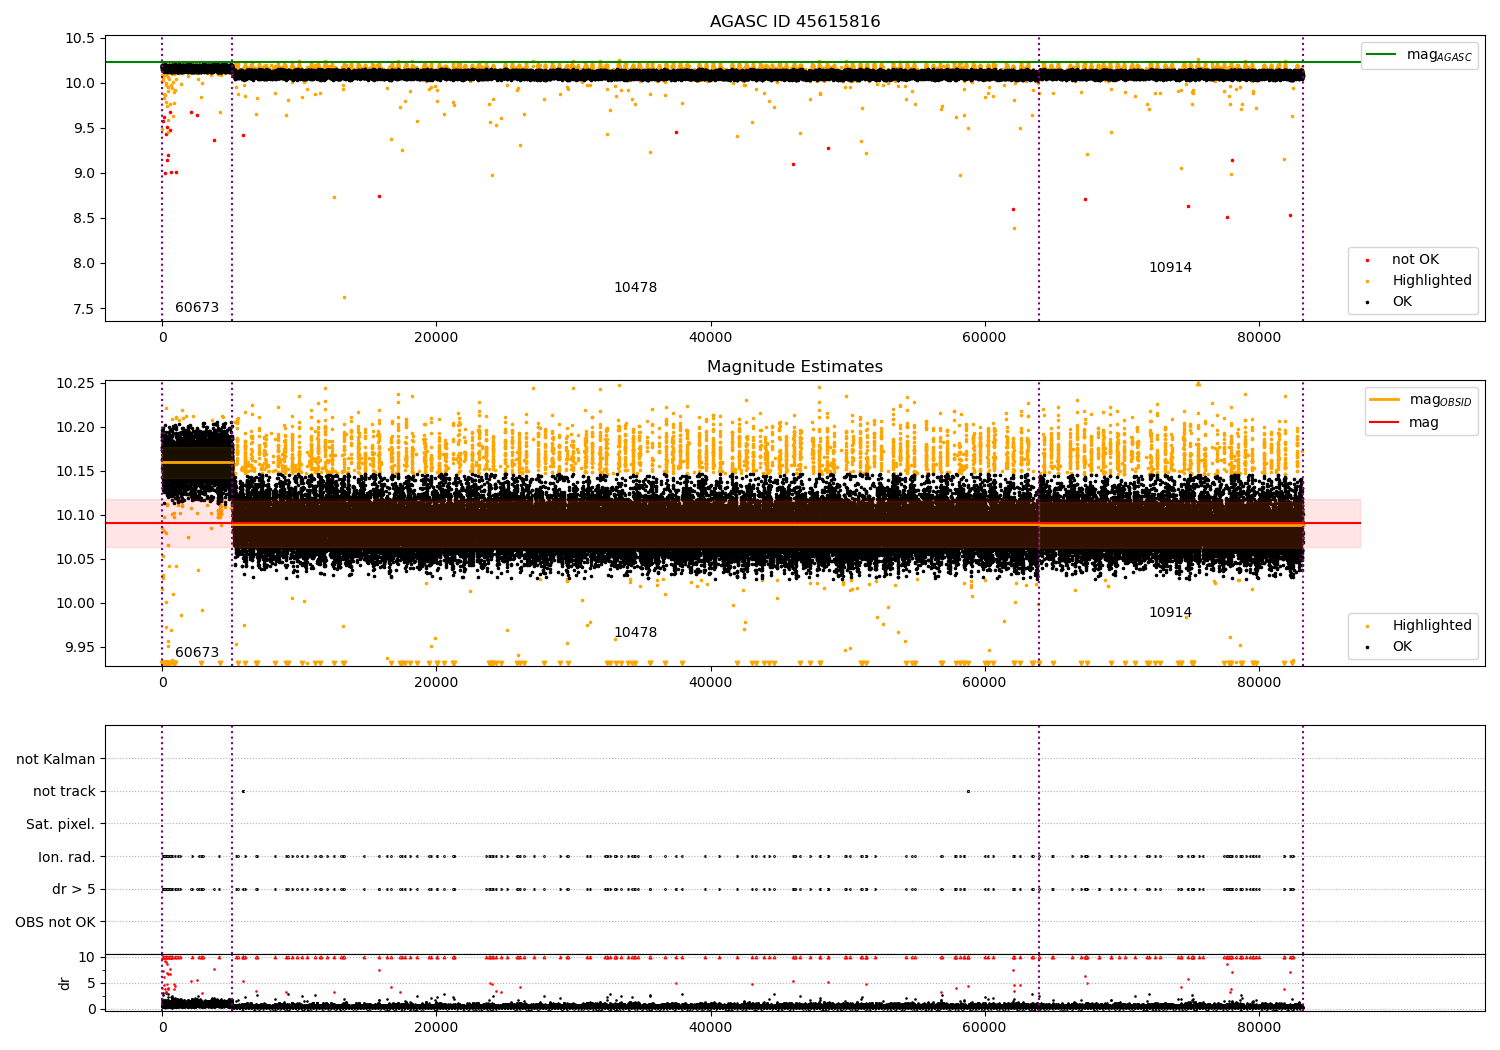Click the '9.0' y-tick of the top plot
Image resolution: width=1500 pixels, height=1050 pixels.
(84, 173)
